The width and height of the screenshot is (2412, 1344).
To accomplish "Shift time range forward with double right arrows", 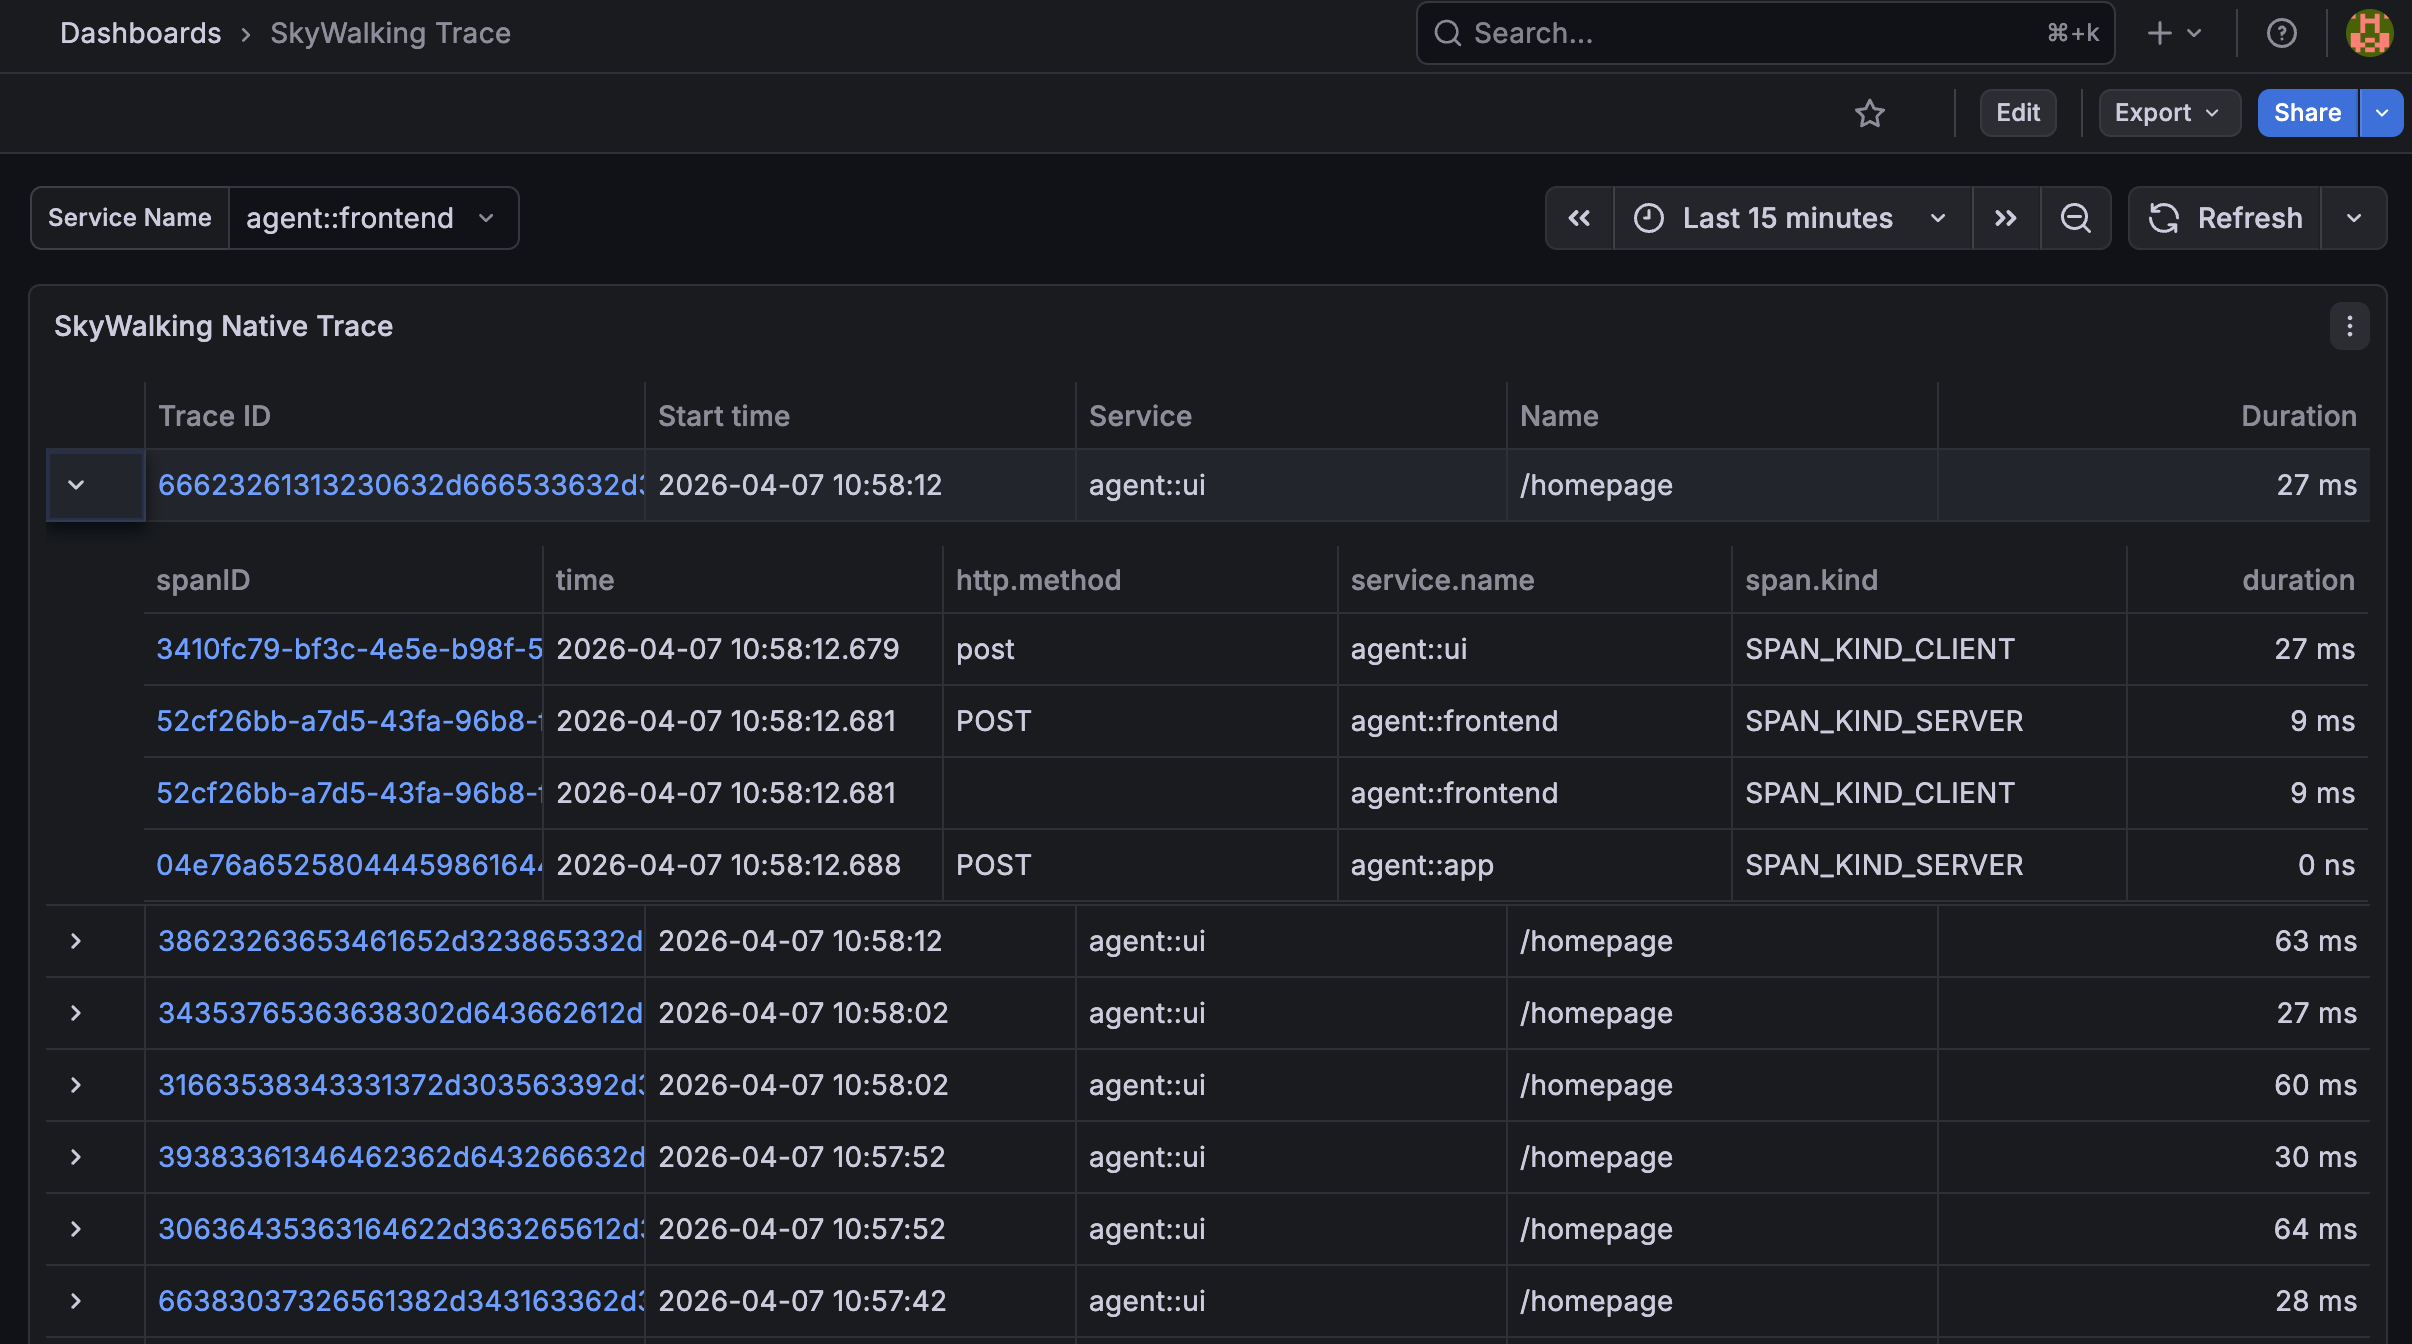I will tap(2006, 218).
